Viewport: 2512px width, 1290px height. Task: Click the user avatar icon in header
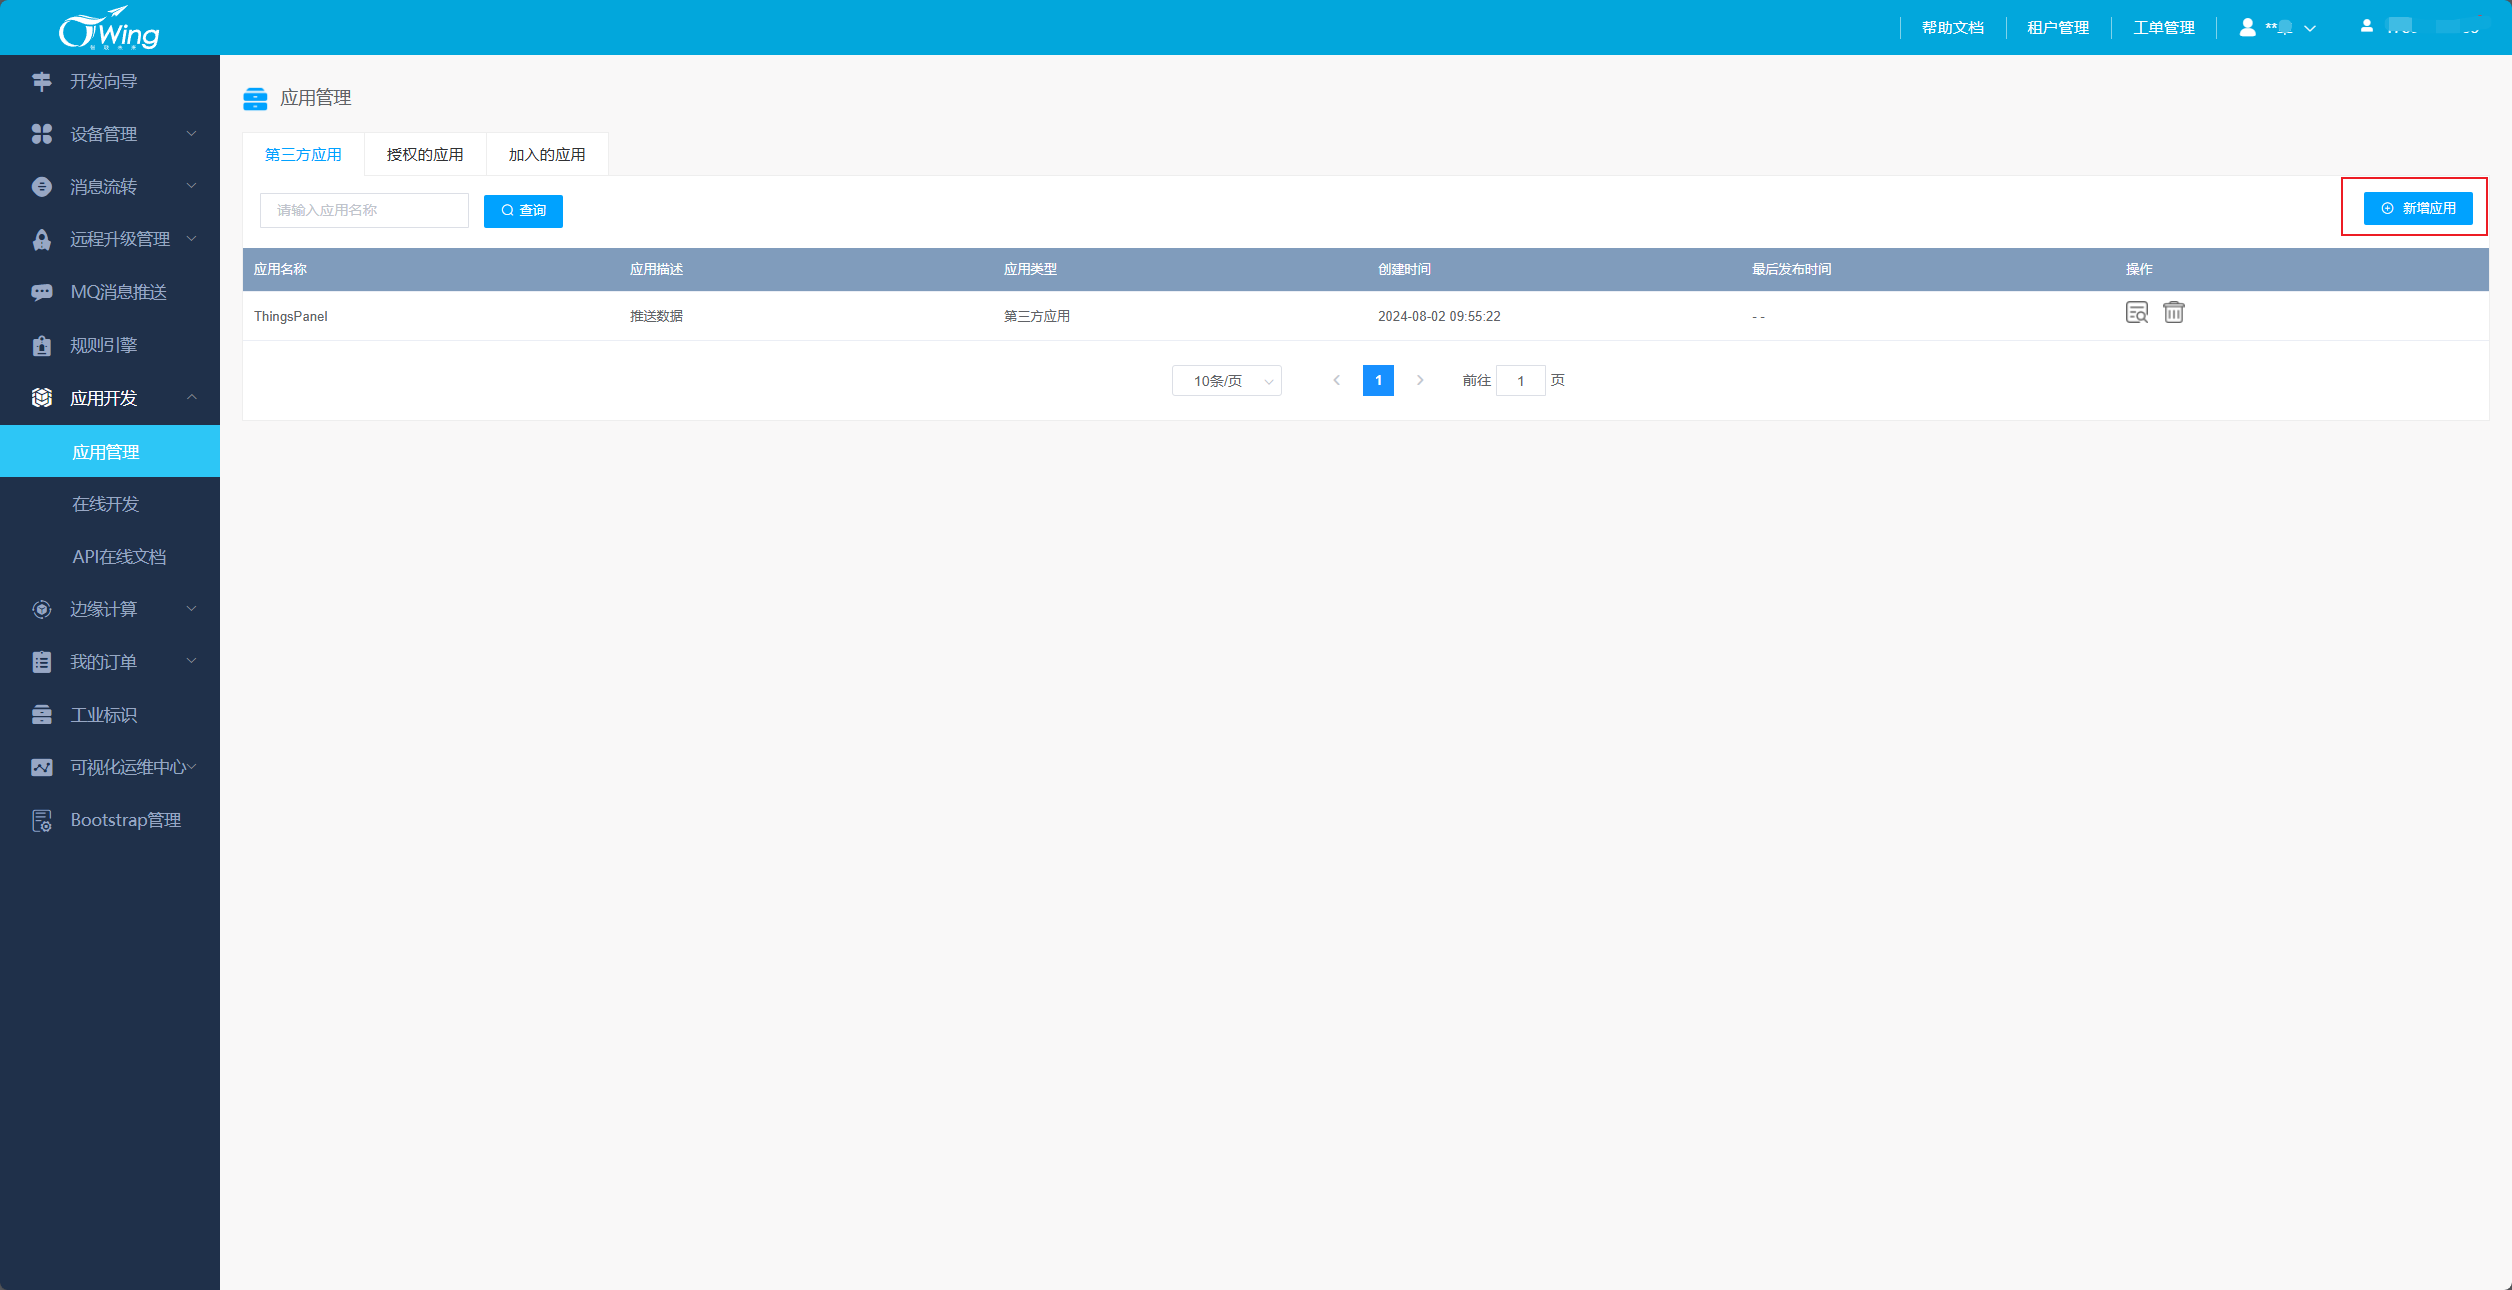coord(2247,28)
